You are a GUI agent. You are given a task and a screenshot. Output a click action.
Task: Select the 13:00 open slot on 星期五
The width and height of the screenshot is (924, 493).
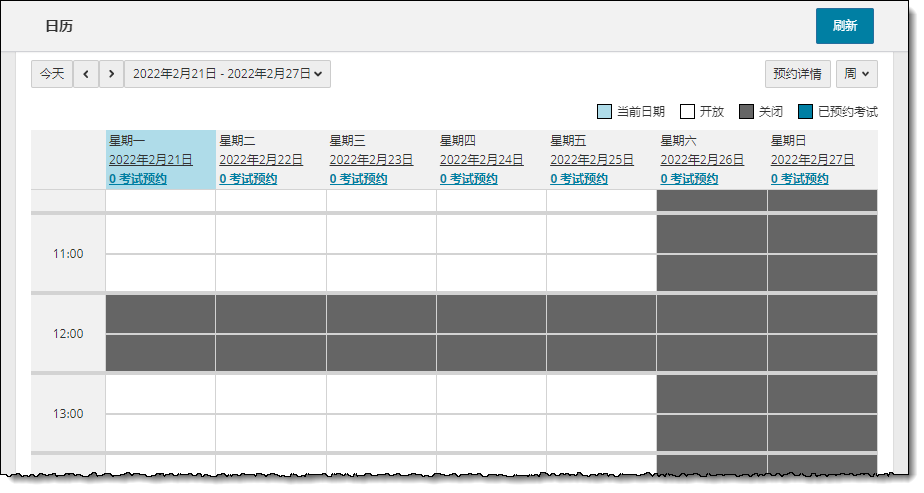tap(601, 394)
